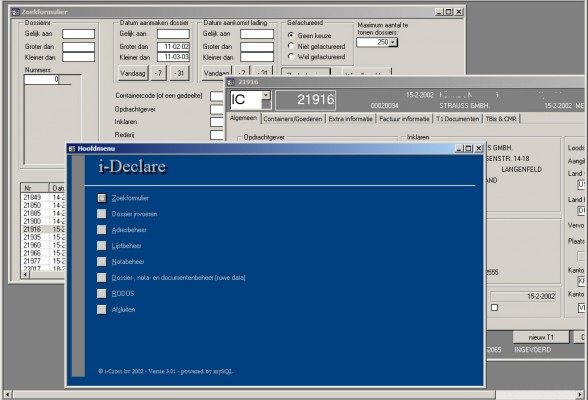The width and height of the screenshot is (588, 400).
Task: Click the -31 button under Datum aanmaken dossier
Action: pyautogui.click(x=180, y=73)
